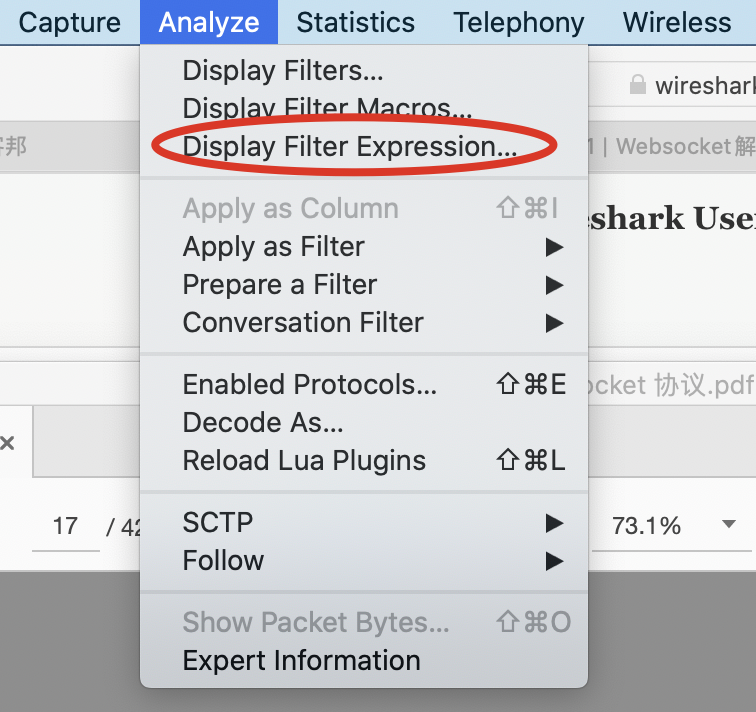Viewport: 756px width, 712px height.
Task: Open the 73.1% zoom level dropdown
Action: [x=728, y=525]
